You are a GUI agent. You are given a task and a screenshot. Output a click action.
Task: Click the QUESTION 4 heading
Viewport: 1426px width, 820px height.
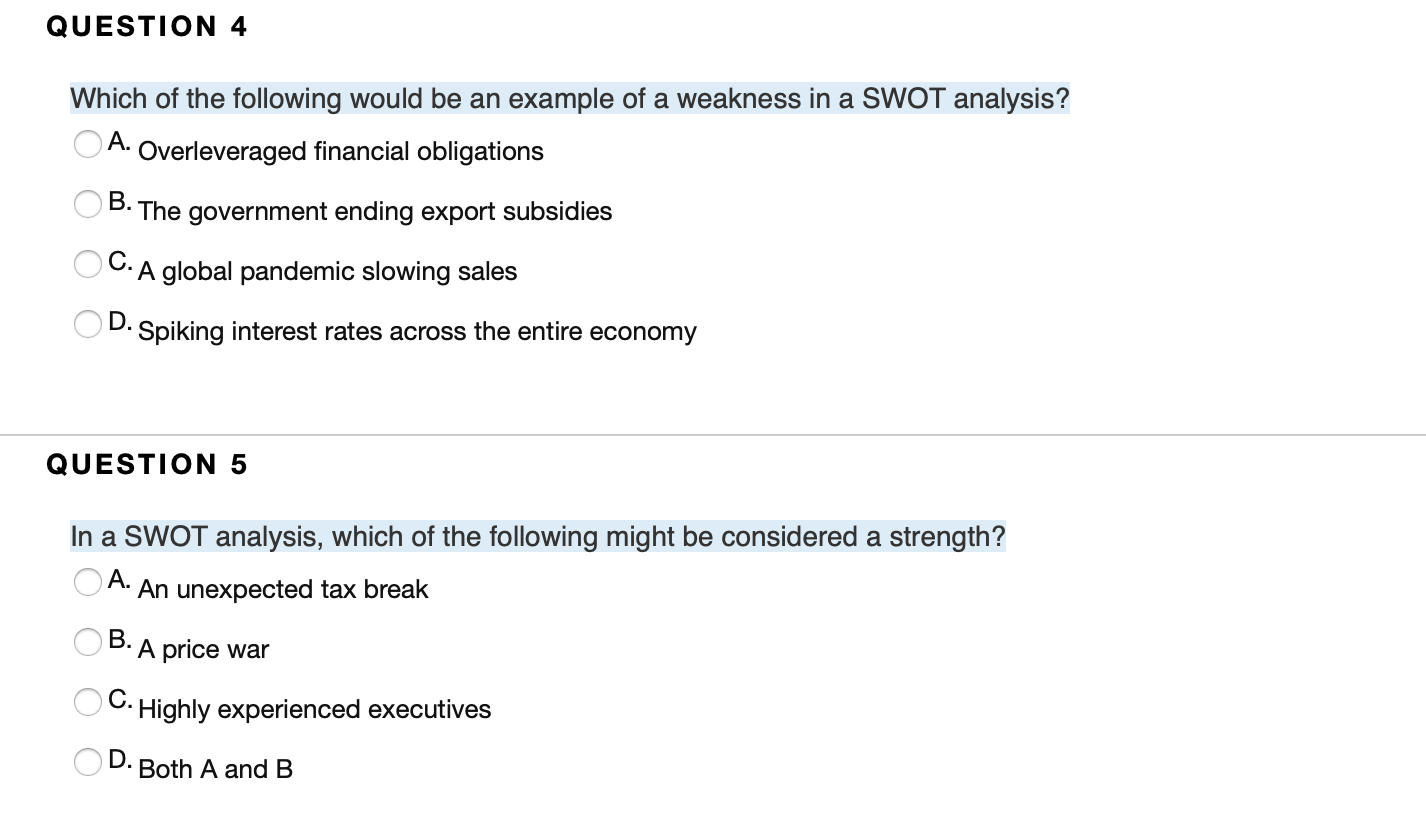147,26
